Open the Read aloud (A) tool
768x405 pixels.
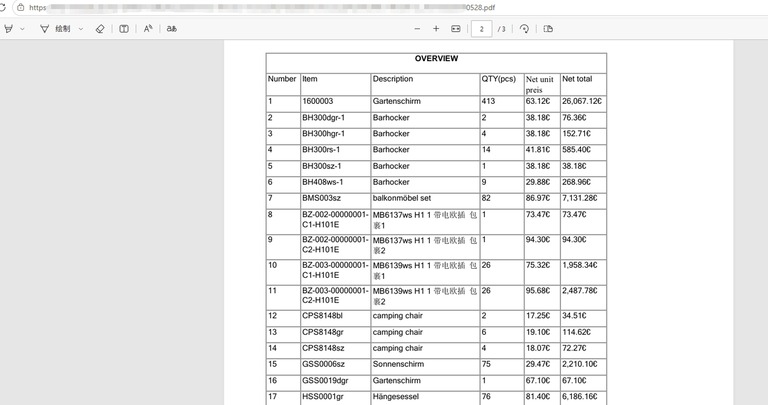click(148, 29)
